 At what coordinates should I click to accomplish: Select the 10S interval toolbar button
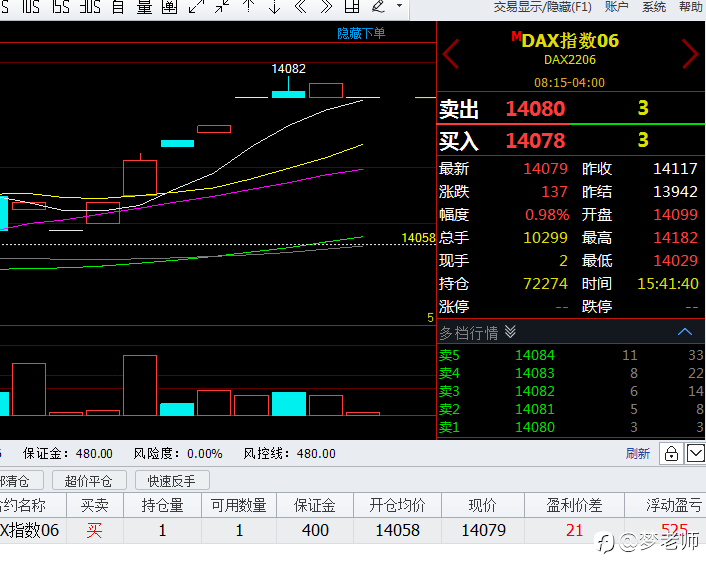(x=31, y=7)
